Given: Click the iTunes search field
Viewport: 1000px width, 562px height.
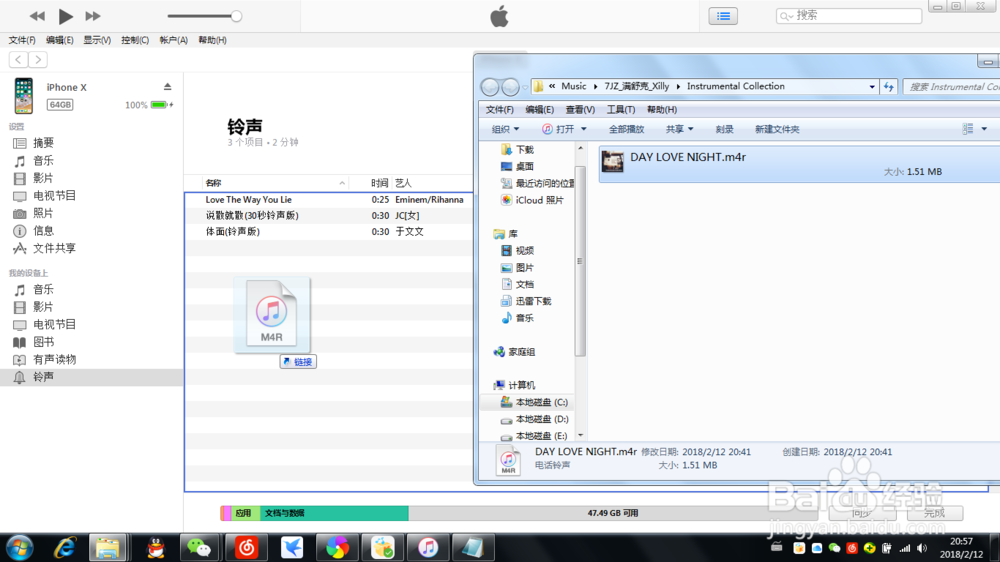Looking at the screenshot, I should click(848, 15).
